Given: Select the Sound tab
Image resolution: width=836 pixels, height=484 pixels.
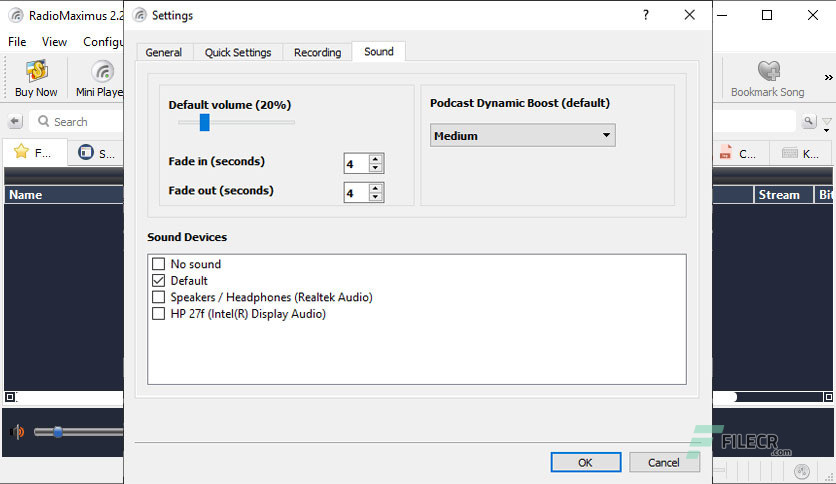Looking at the screenshot, I should coord(379,51).
